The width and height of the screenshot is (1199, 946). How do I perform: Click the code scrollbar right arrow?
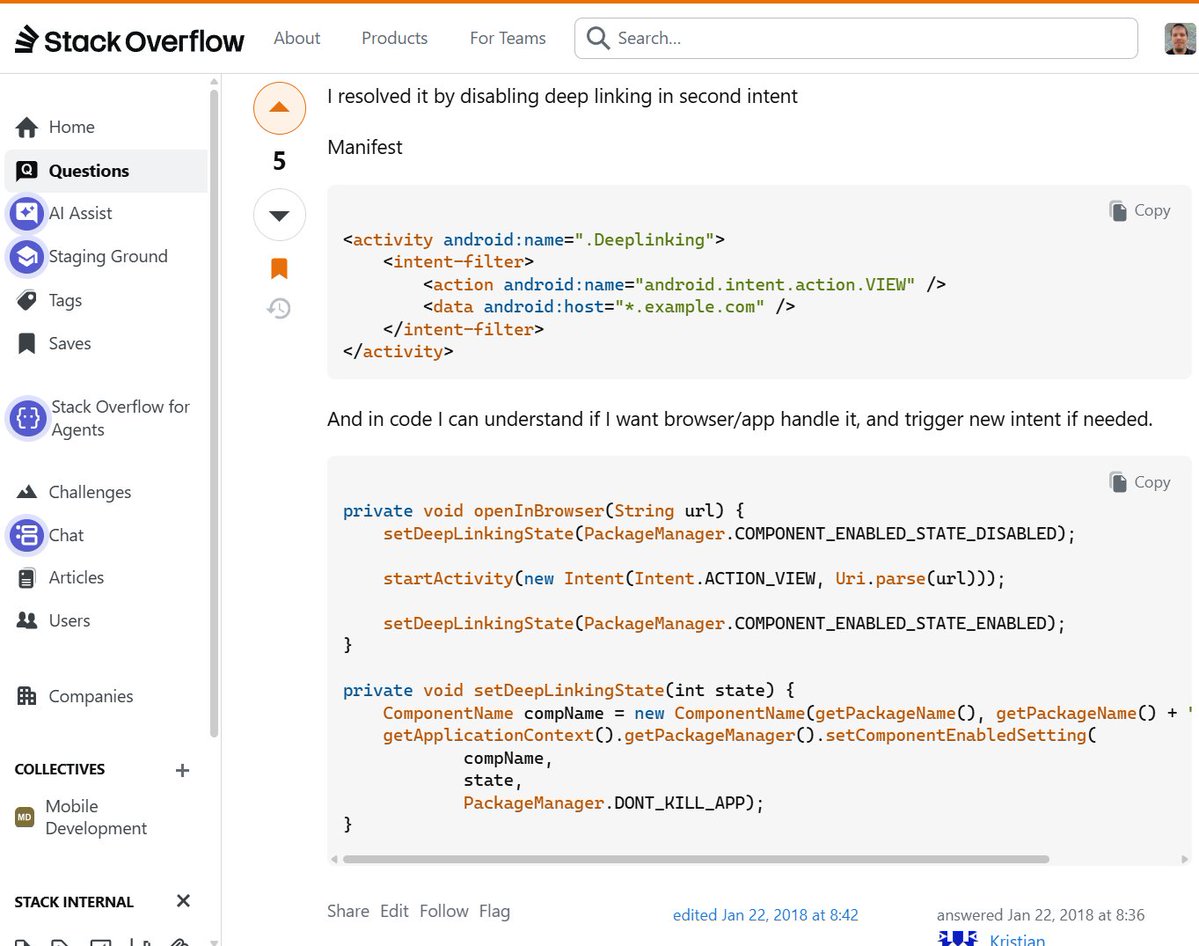1185,859
